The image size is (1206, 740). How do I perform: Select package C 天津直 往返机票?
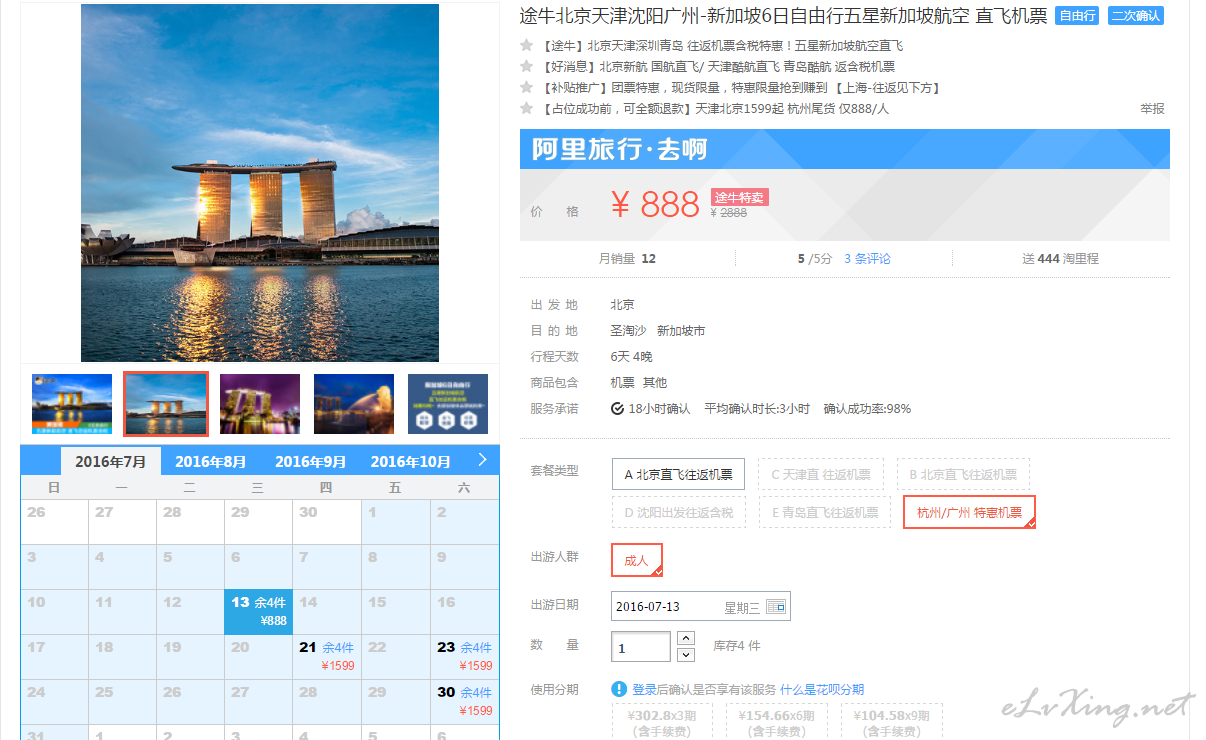click(820, 474)
